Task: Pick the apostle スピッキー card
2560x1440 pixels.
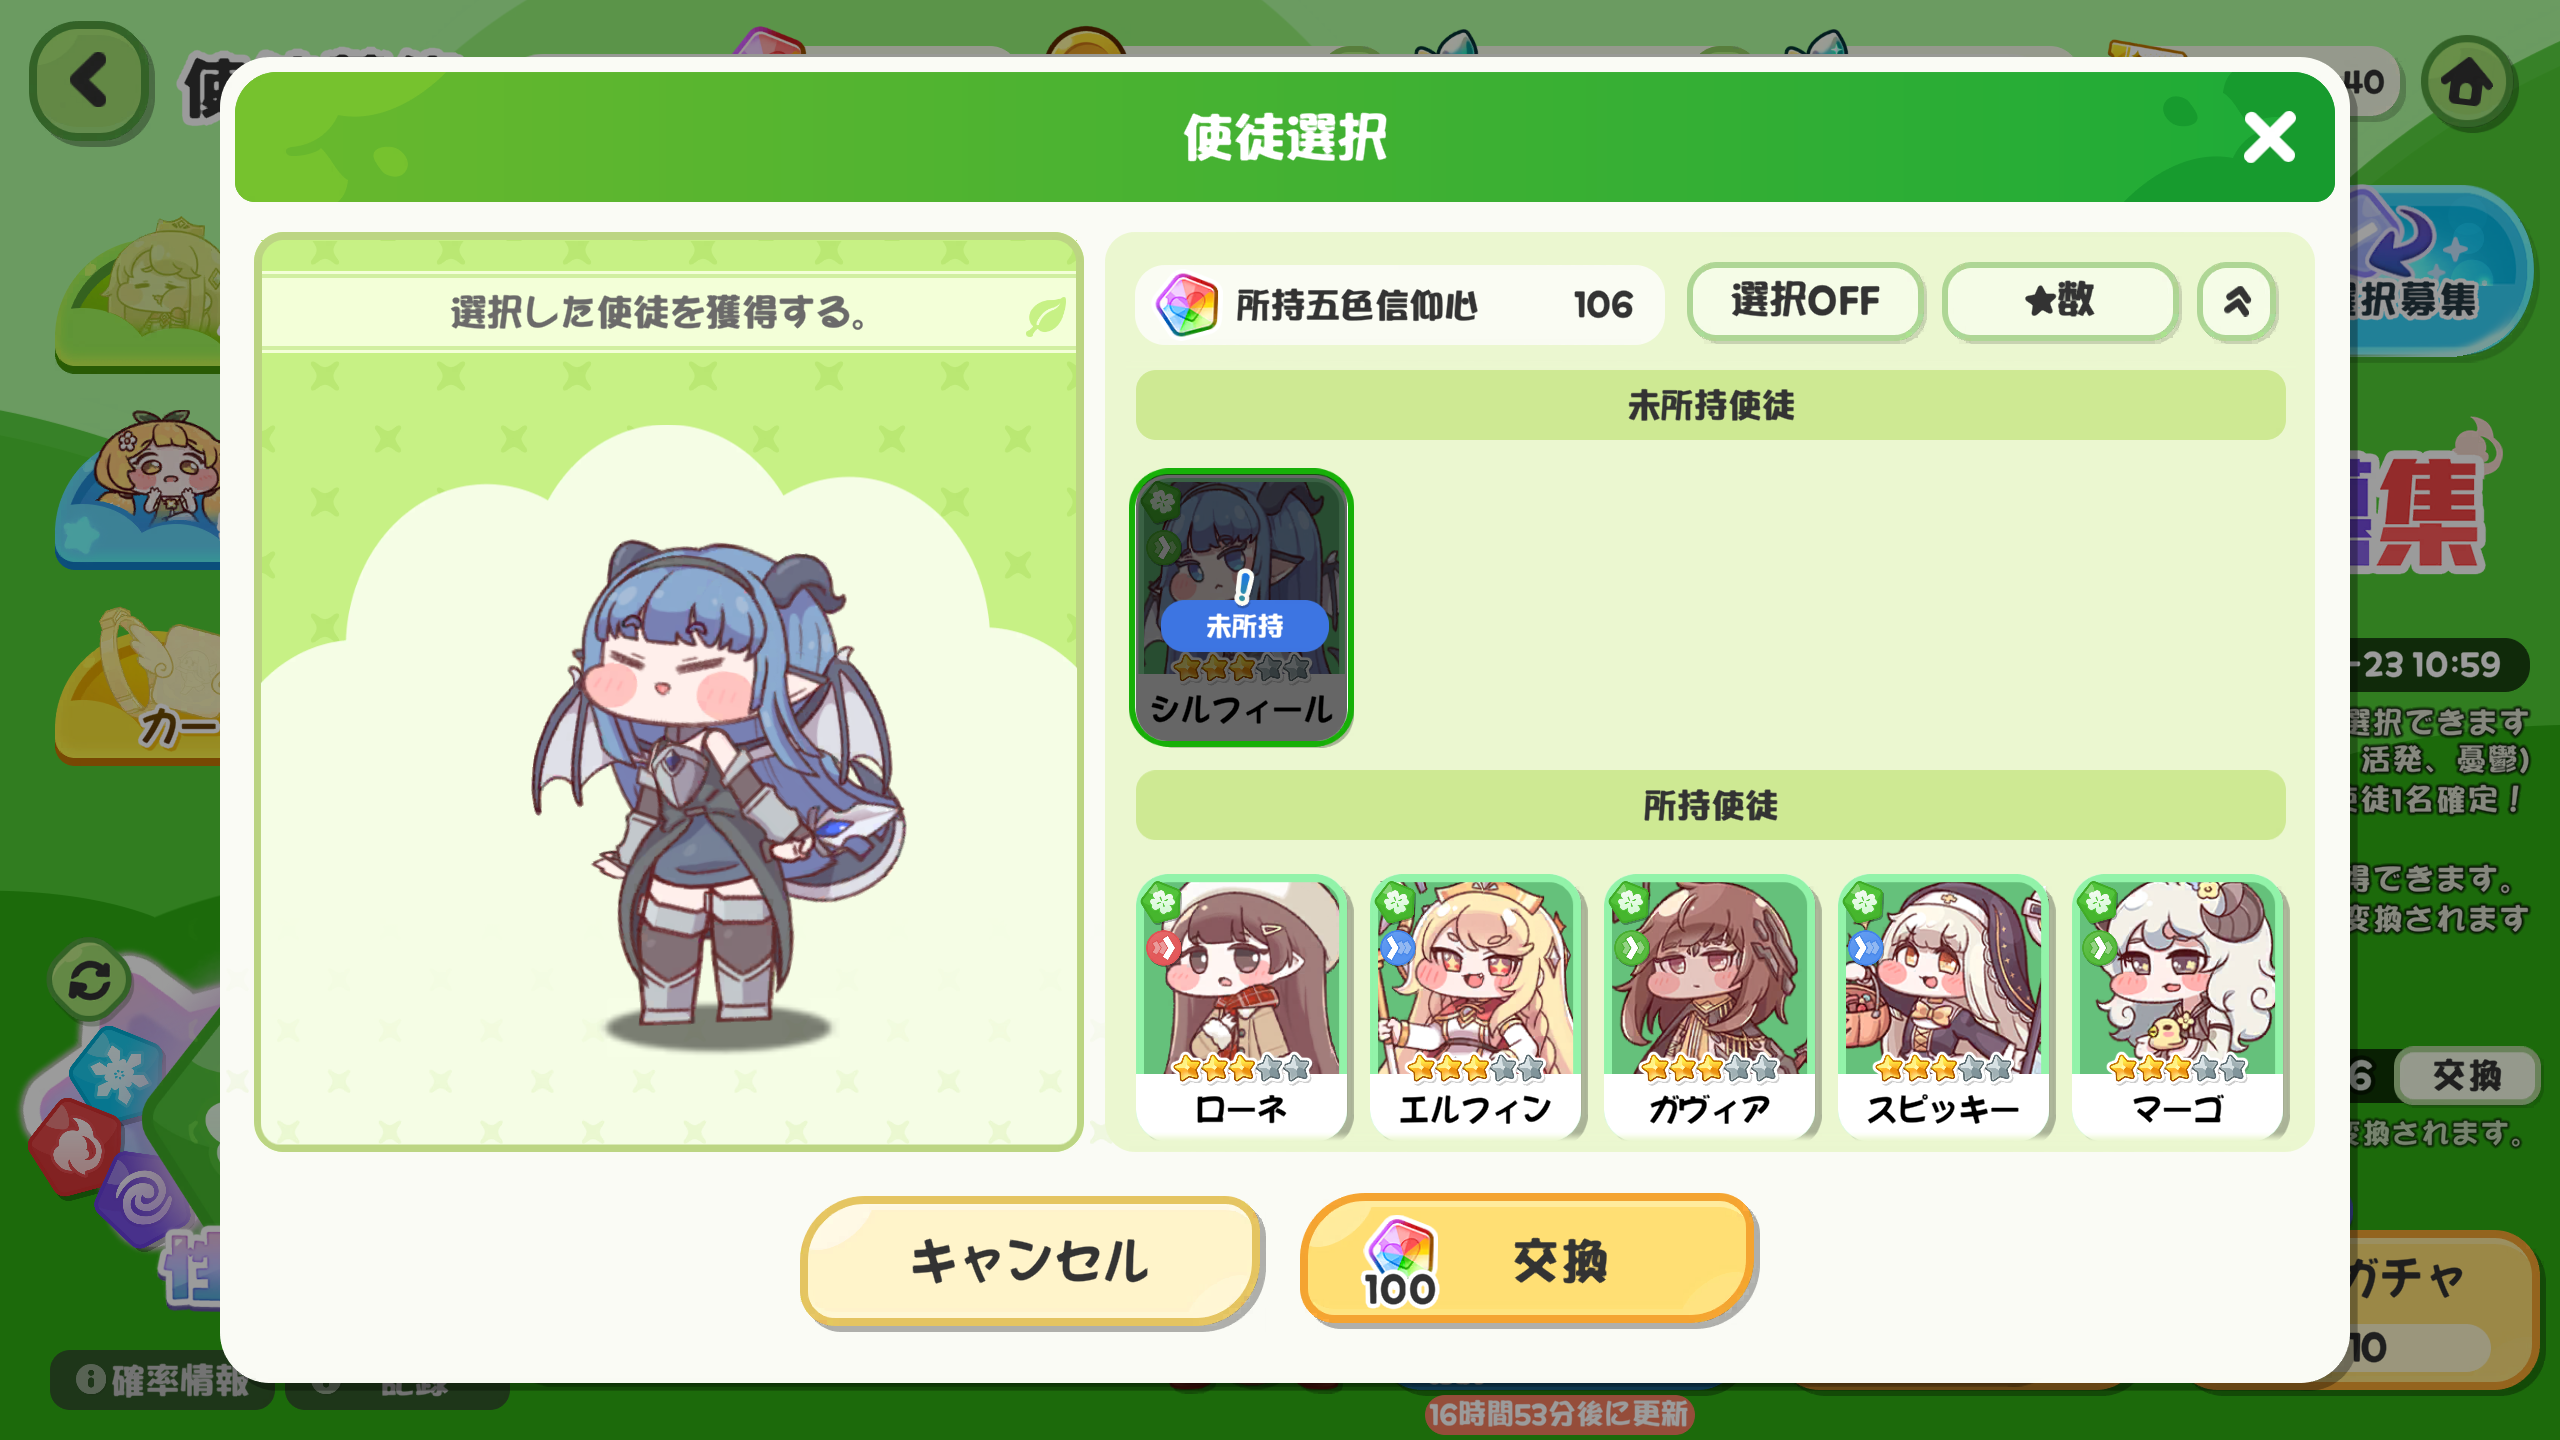Action: pos(1943,1007)
